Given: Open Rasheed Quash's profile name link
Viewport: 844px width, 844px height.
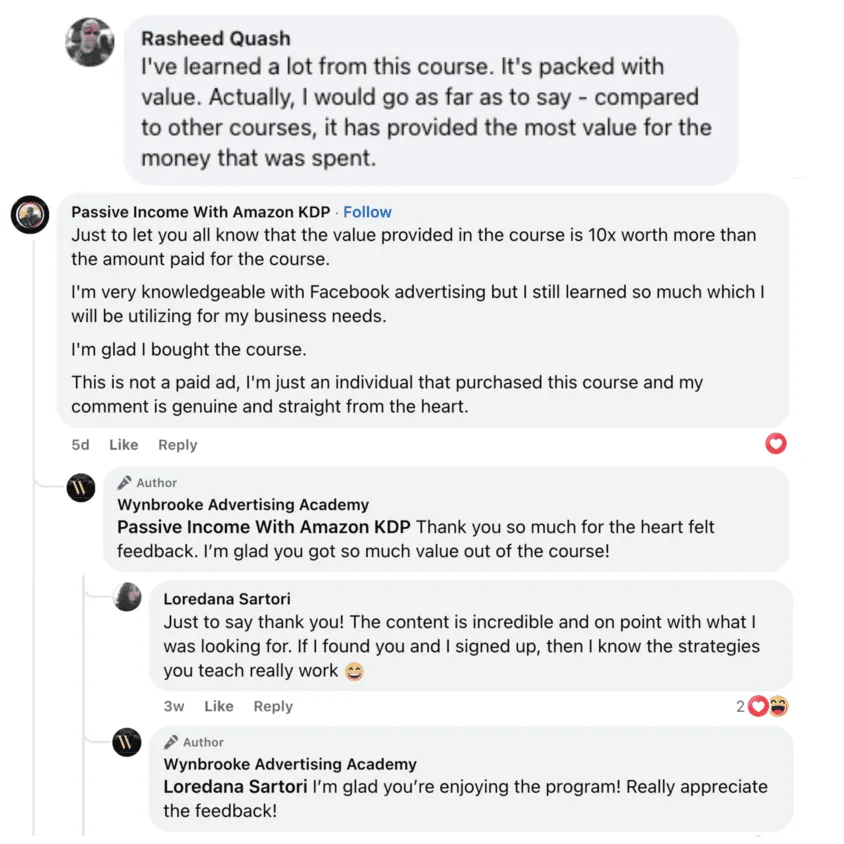Looking at the screenshot, I should tap(215, 38).
